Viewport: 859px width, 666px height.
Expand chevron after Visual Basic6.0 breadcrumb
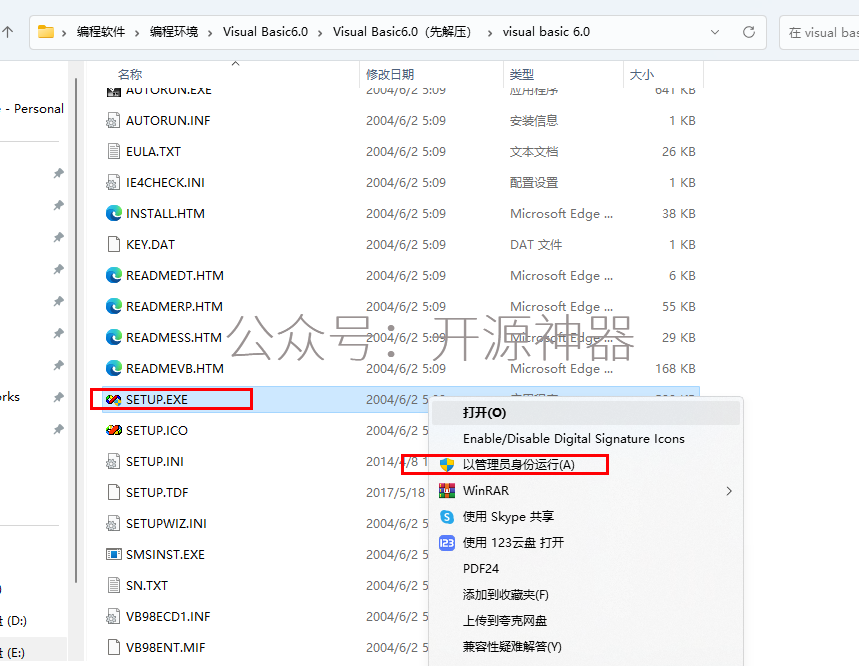pos(320,33)
